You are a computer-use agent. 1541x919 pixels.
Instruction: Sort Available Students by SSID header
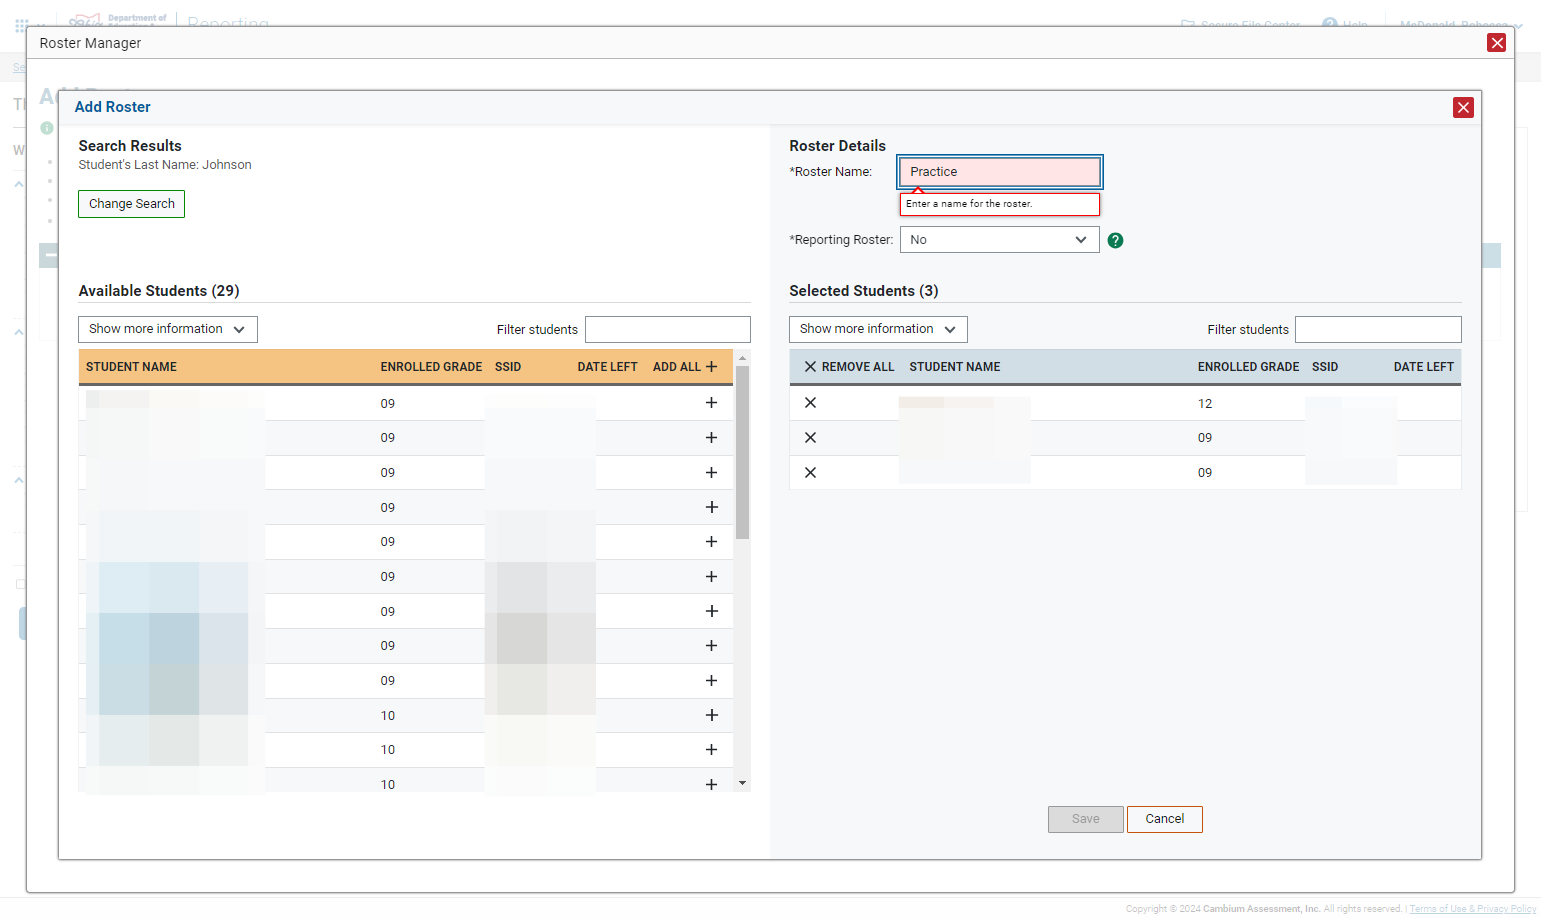coord(508,367)
